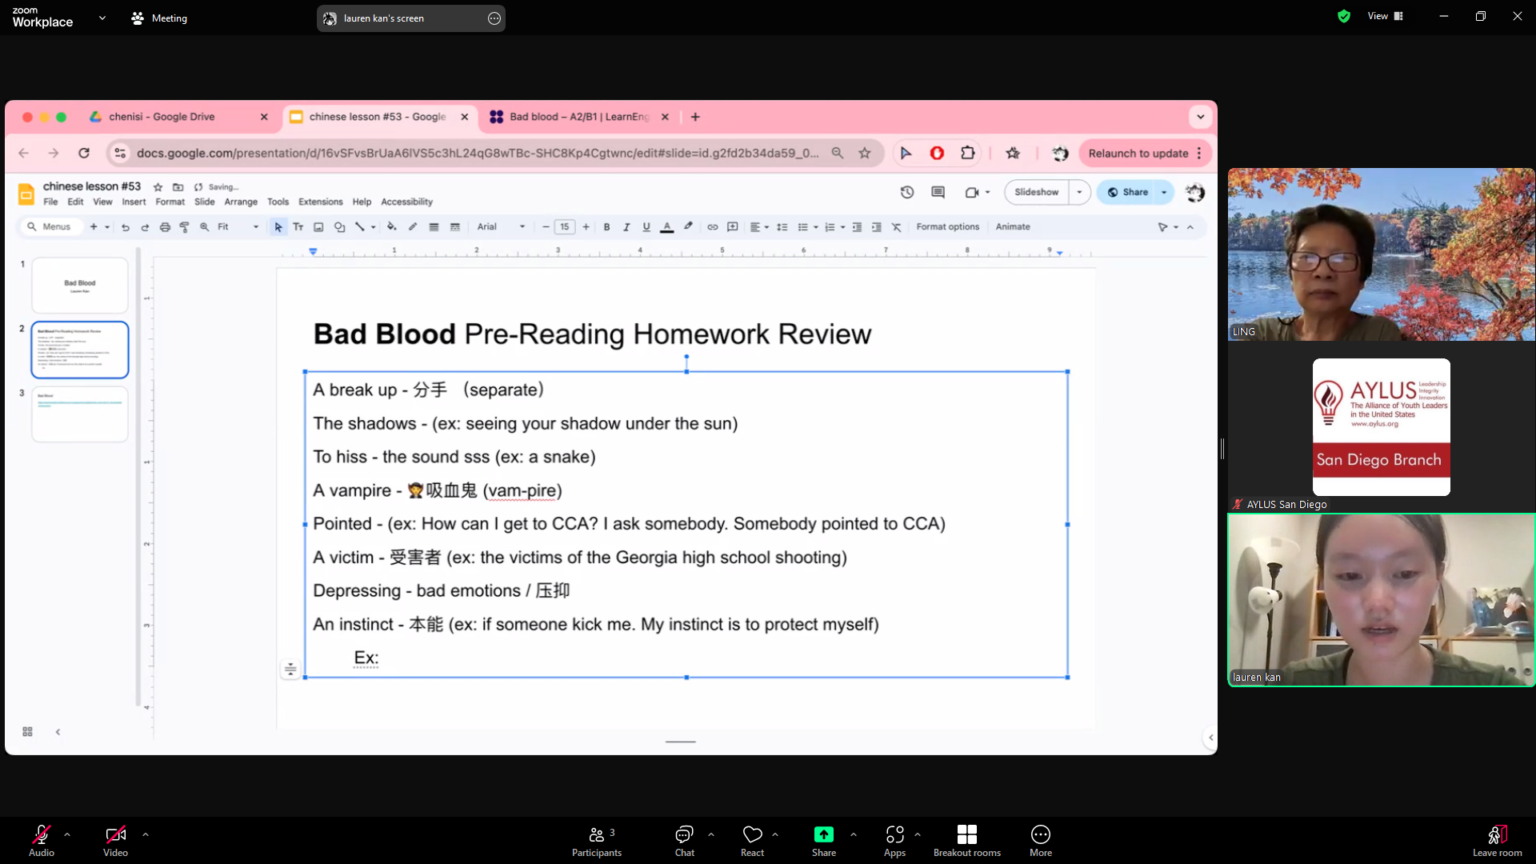
Task: Bookmark this page with star icon
Action: 865,153
